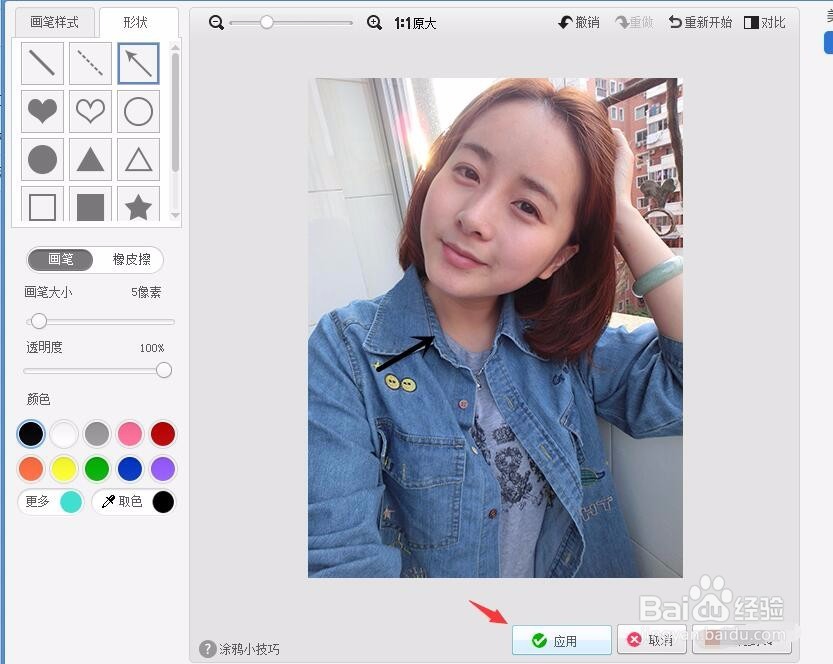This screenshot has width=833, height=664.
Task: Apply changes with 应用 button
Action: pyautogui.click(x=562, y=640)
